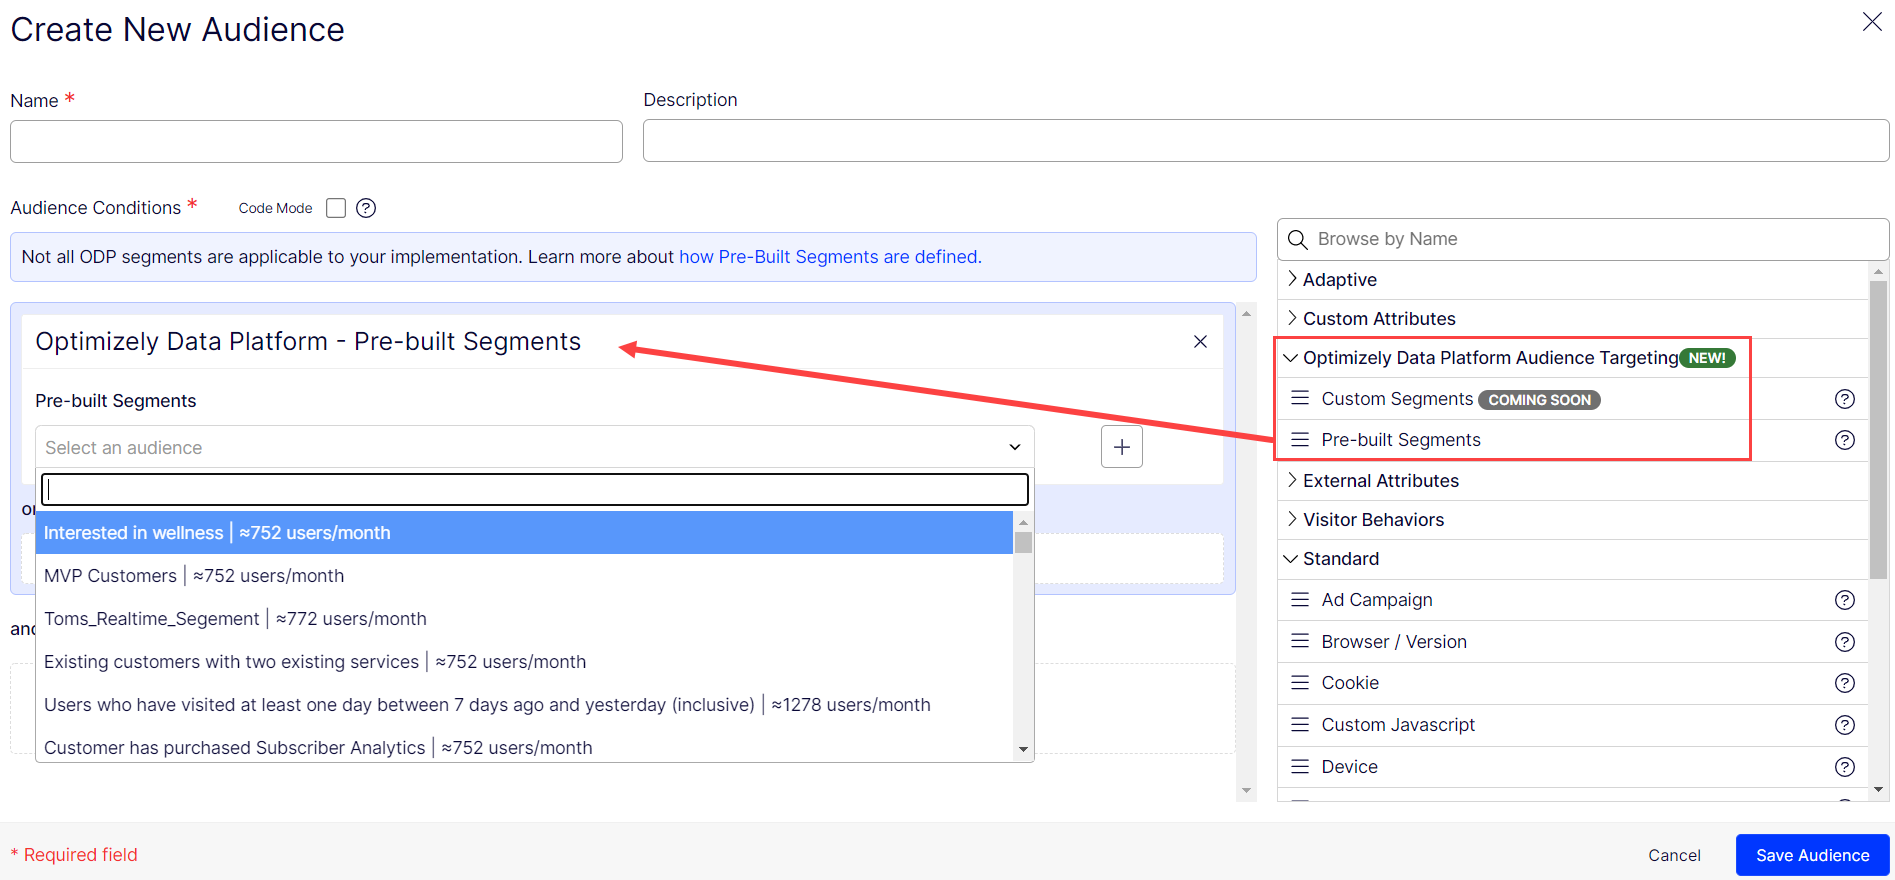
Task: Close the Create New Audience dialog
Action: [1871, 22]
